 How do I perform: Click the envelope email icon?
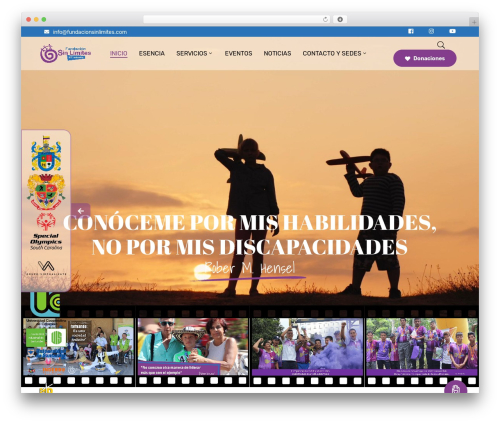click(46, 32)
